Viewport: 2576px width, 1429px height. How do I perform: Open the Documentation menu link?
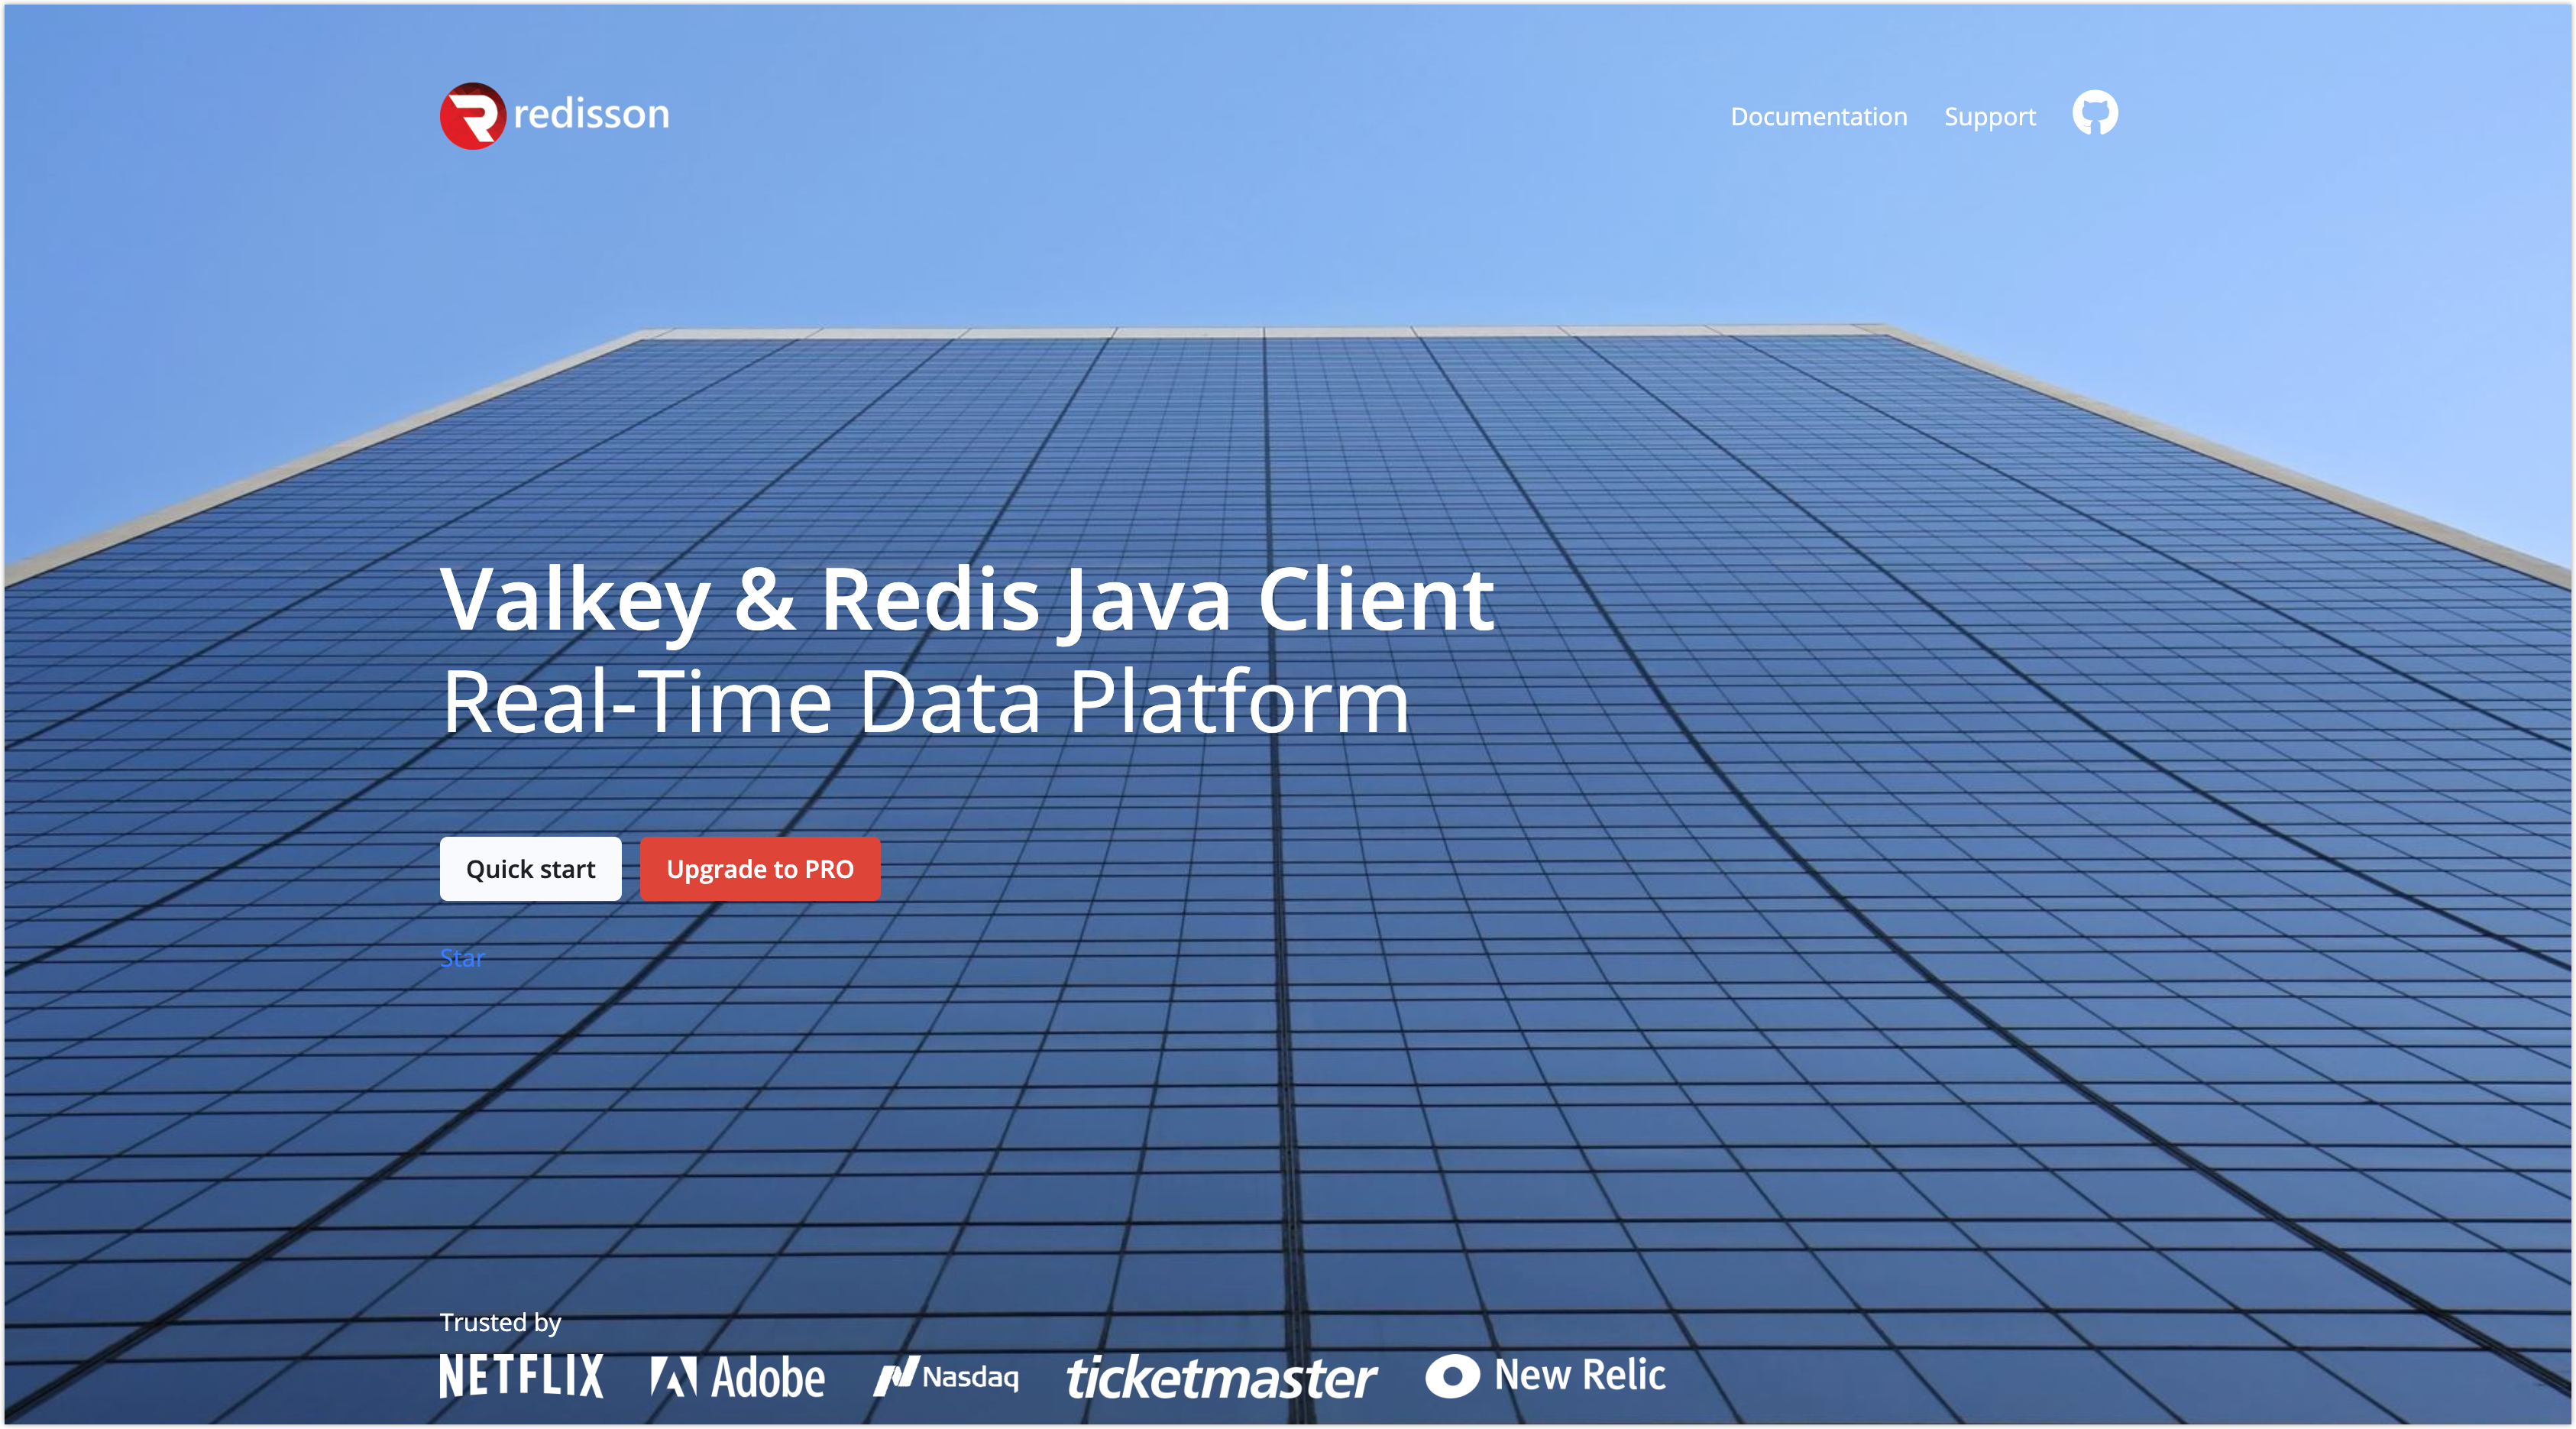pyautogui.click(x=1819, y=117)
